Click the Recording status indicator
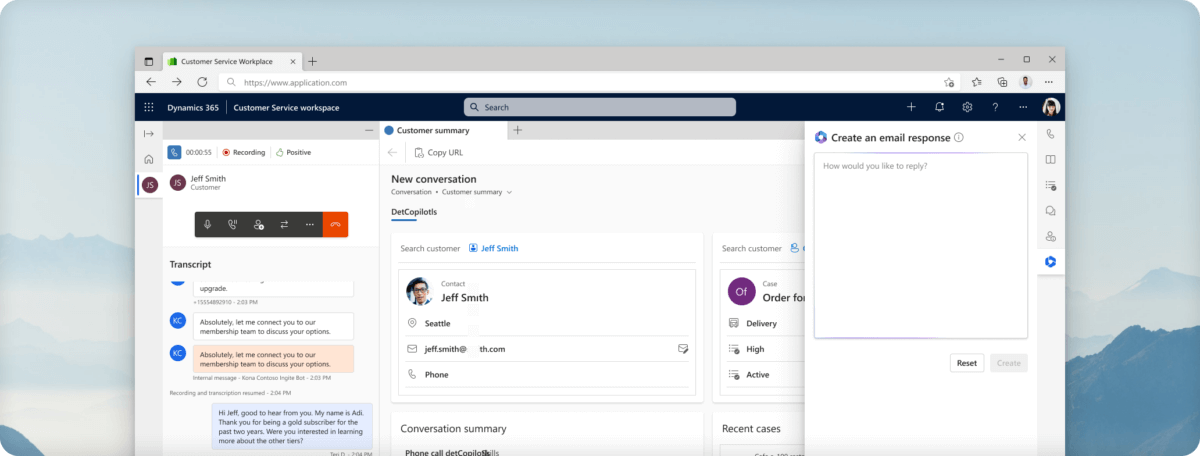 (244, 152)
